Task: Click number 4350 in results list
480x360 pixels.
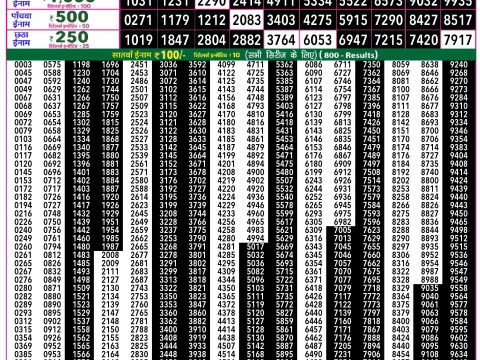Action: pos(226,288)
